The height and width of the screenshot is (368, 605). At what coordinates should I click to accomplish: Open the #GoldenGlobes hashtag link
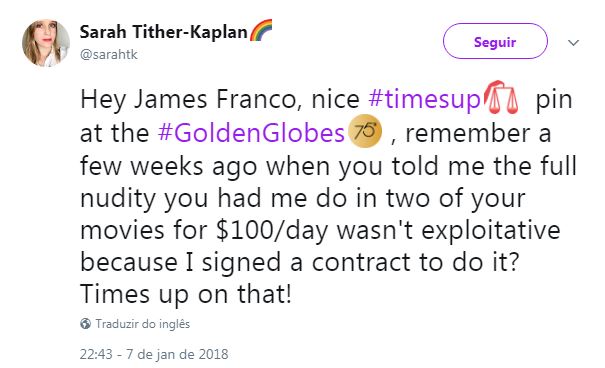click(251, 133)
